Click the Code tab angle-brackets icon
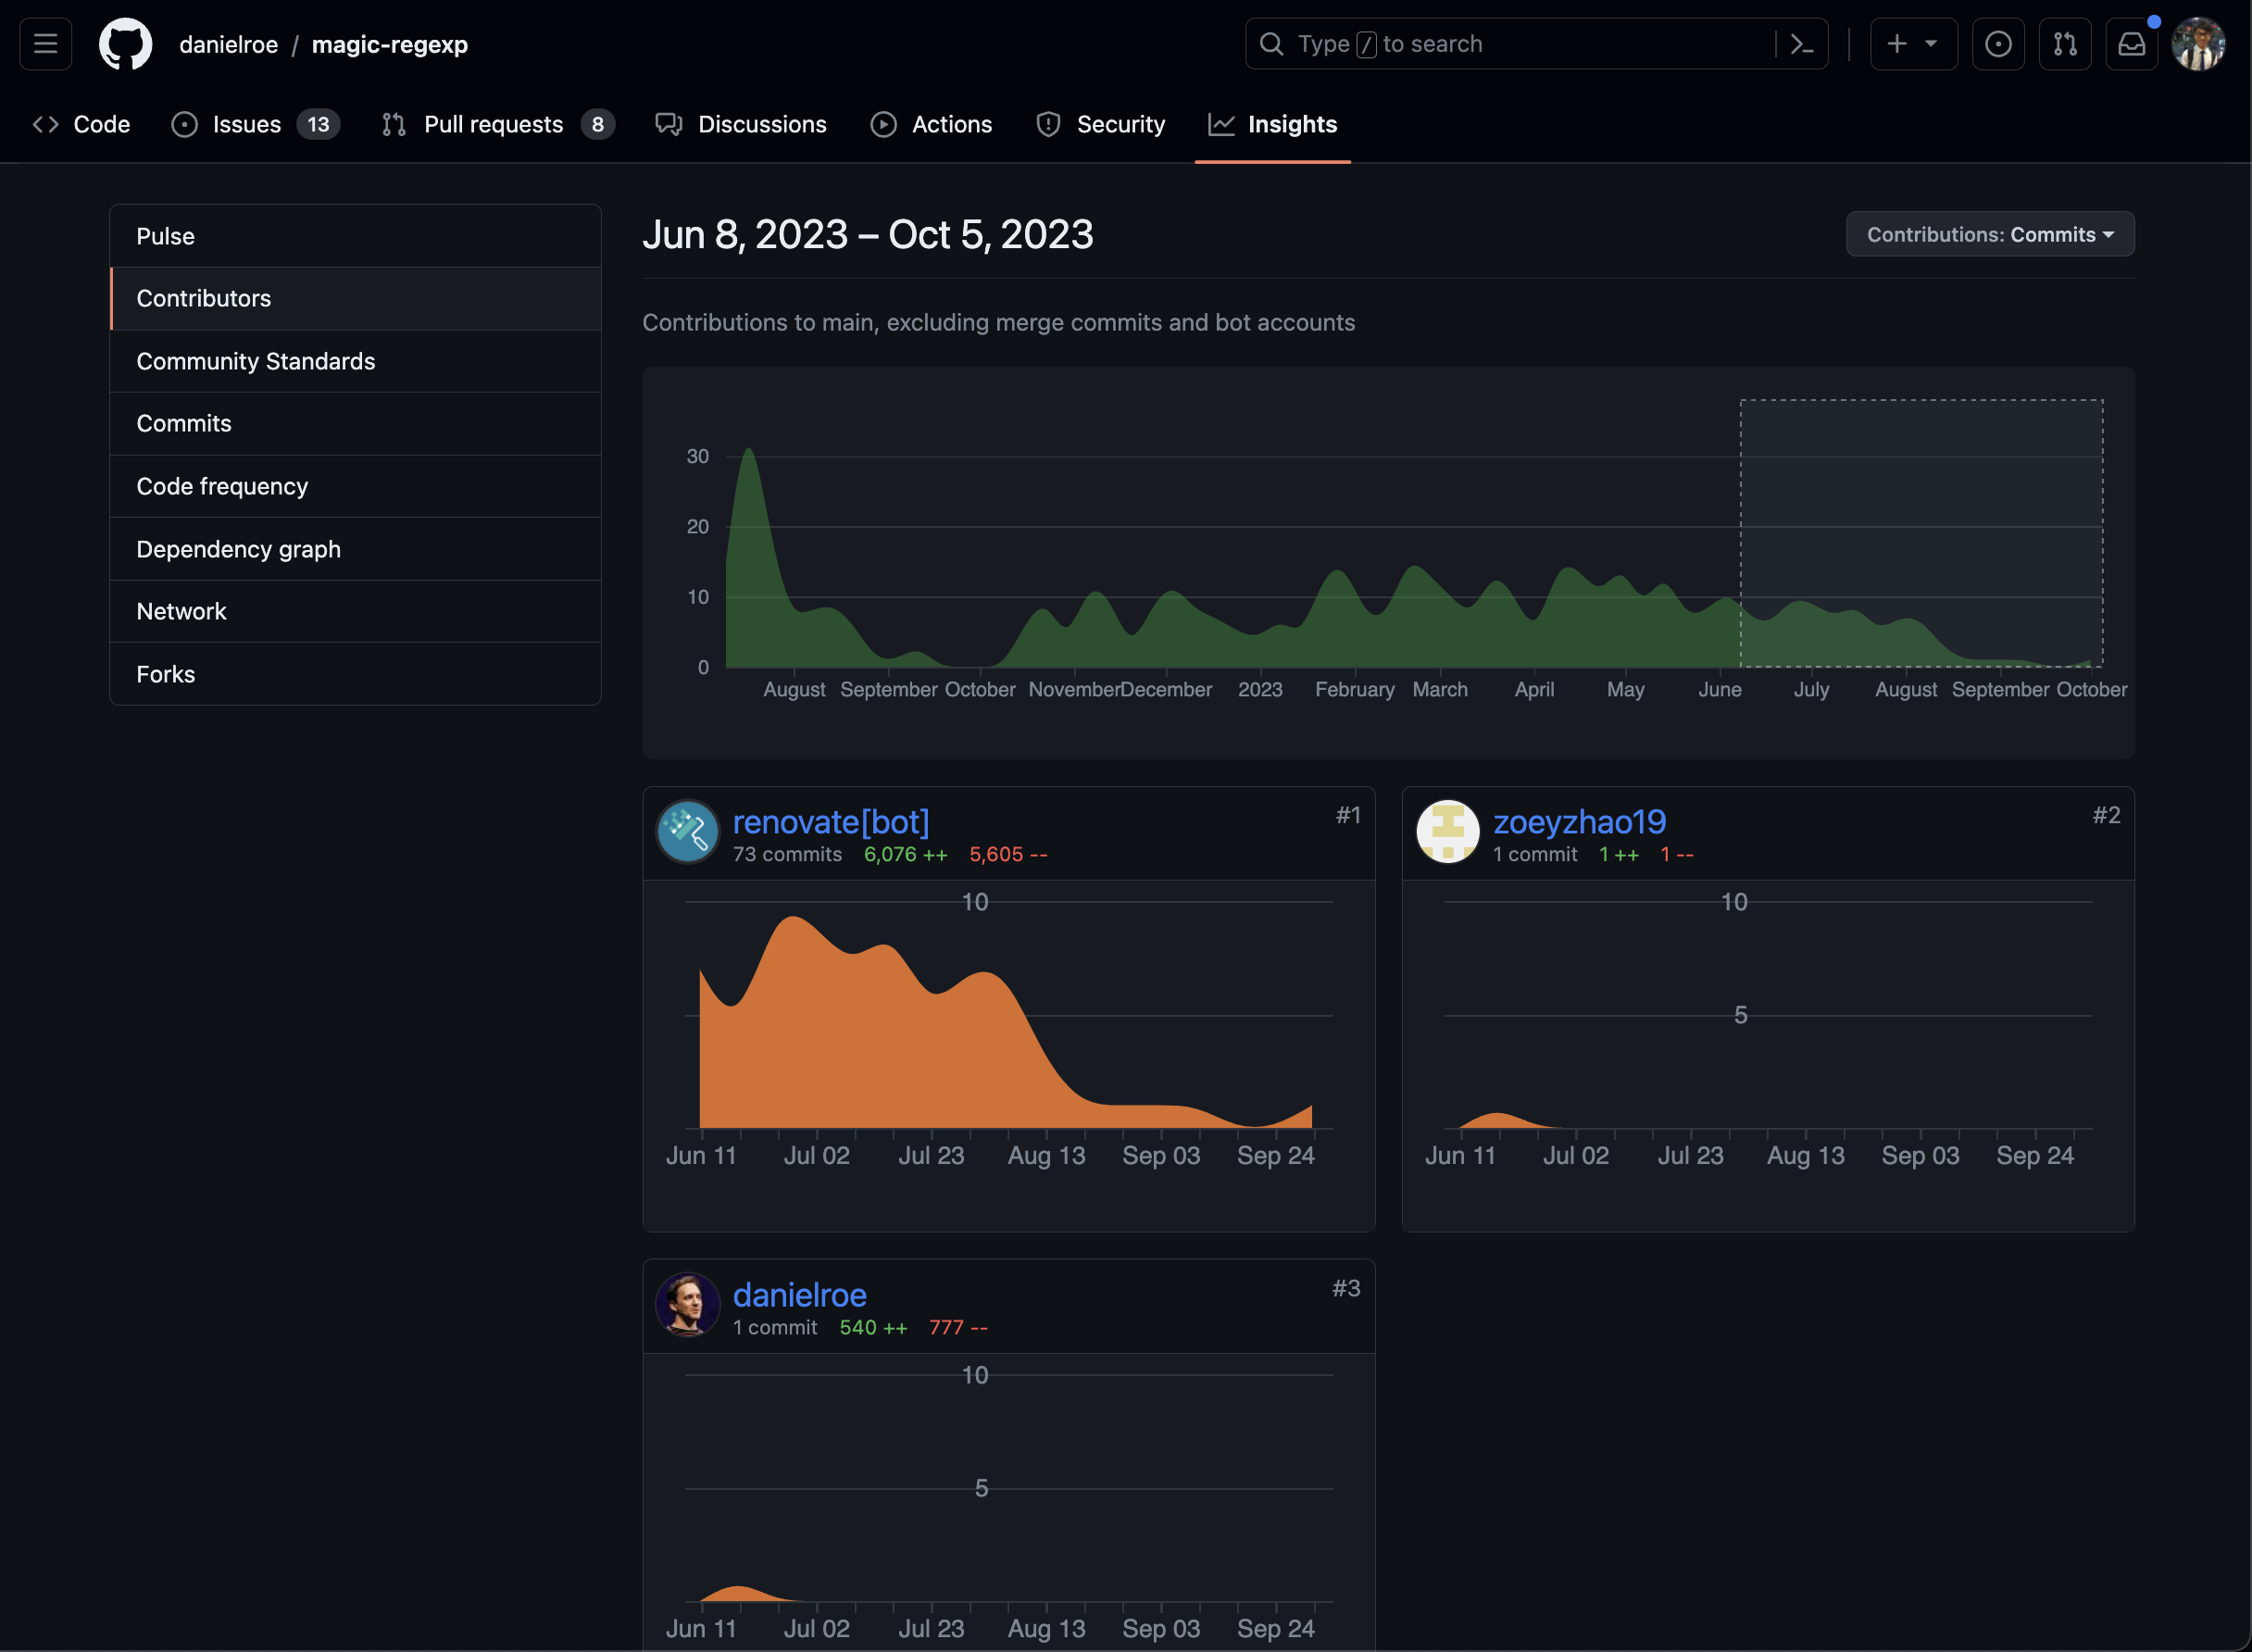Image resolution: width=2252 pixels, height=1652 pixels. [46, 124]
